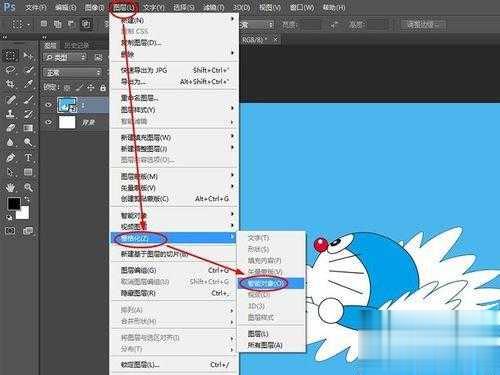The image size is (500, 375).
Task: Select the Gradient tool
Action: 28,128
